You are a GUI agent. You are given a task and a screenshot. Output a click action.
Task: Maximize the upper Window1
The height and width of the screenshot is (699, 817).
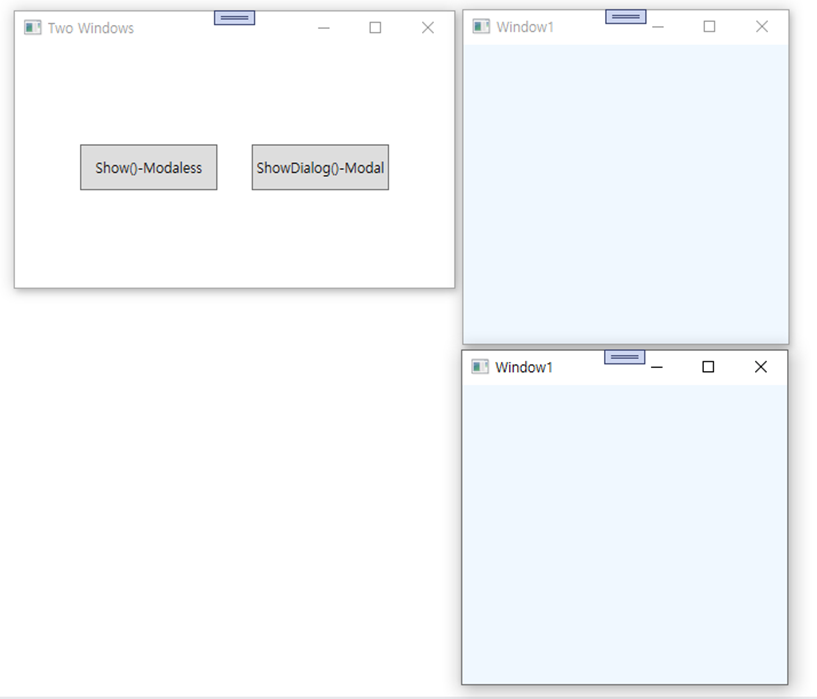709,27
